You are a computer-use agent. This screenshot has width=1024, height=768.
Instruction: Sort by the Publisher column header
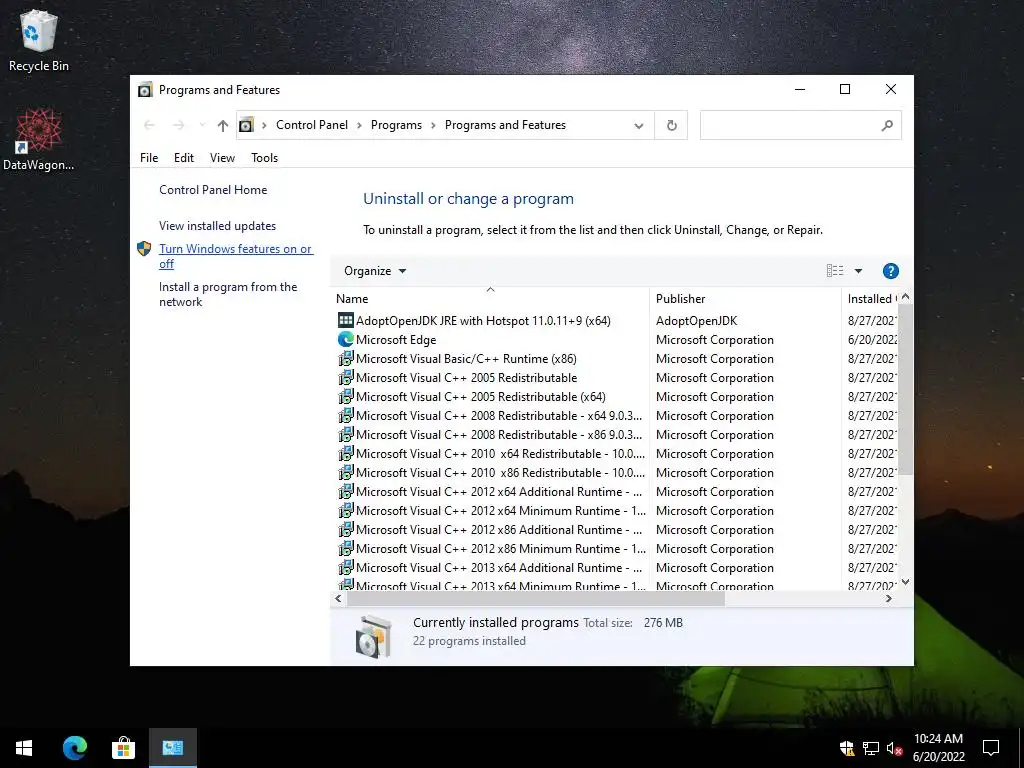pyautogui.click(x=746, y=298)
